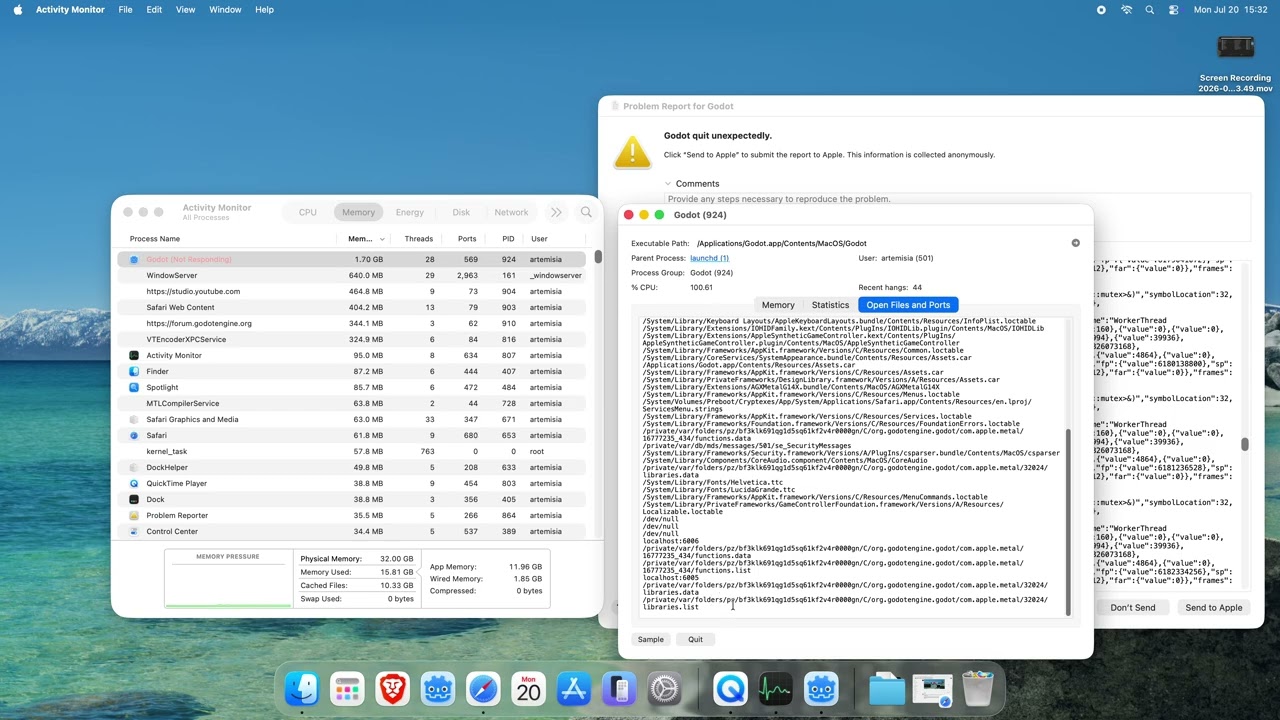Image resolution: width=1280 pixels, height=720 pixels.
Task: Open QuickTime Player from the Dock
Action: (731, 689)
